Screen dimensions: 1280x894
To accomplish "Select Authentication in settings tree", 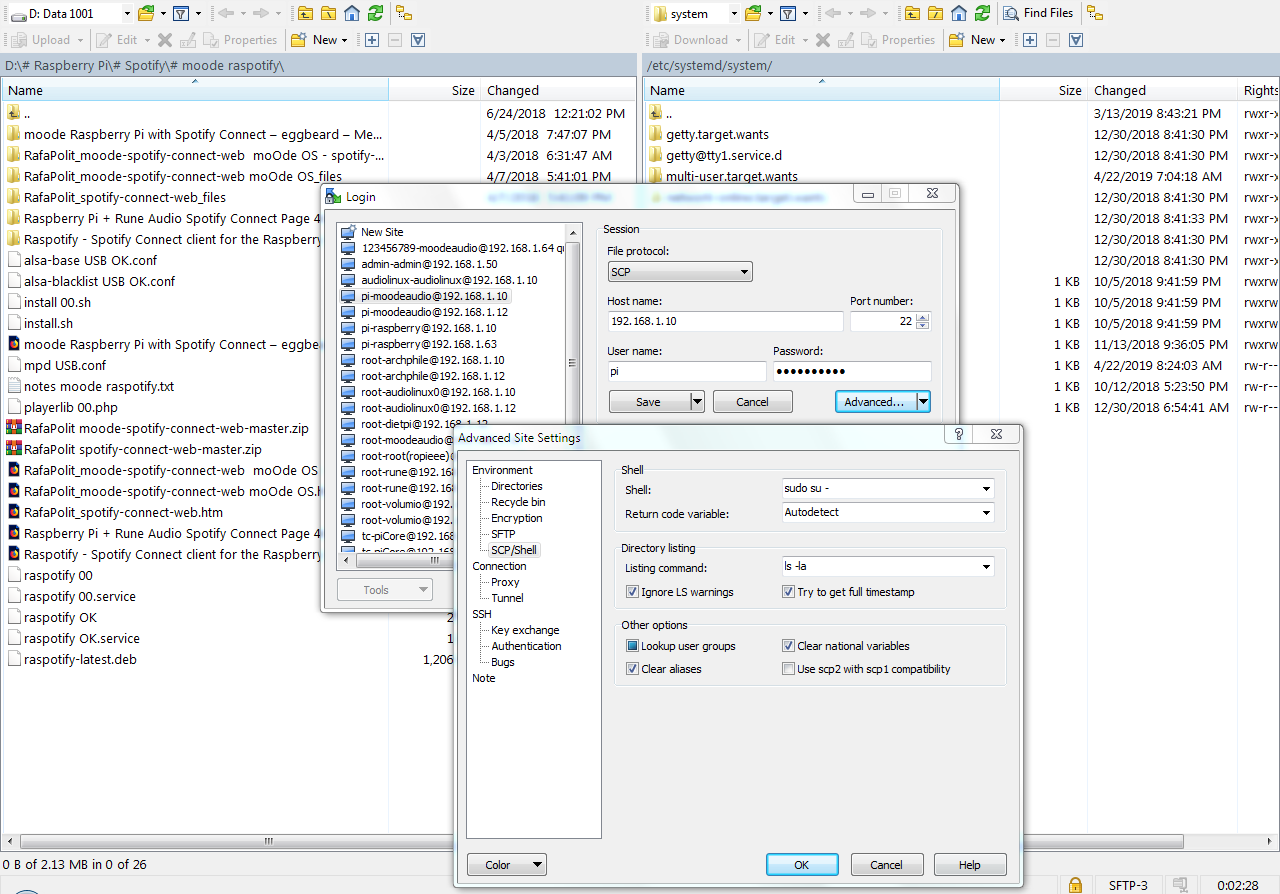I will click(x=526, y=646).
